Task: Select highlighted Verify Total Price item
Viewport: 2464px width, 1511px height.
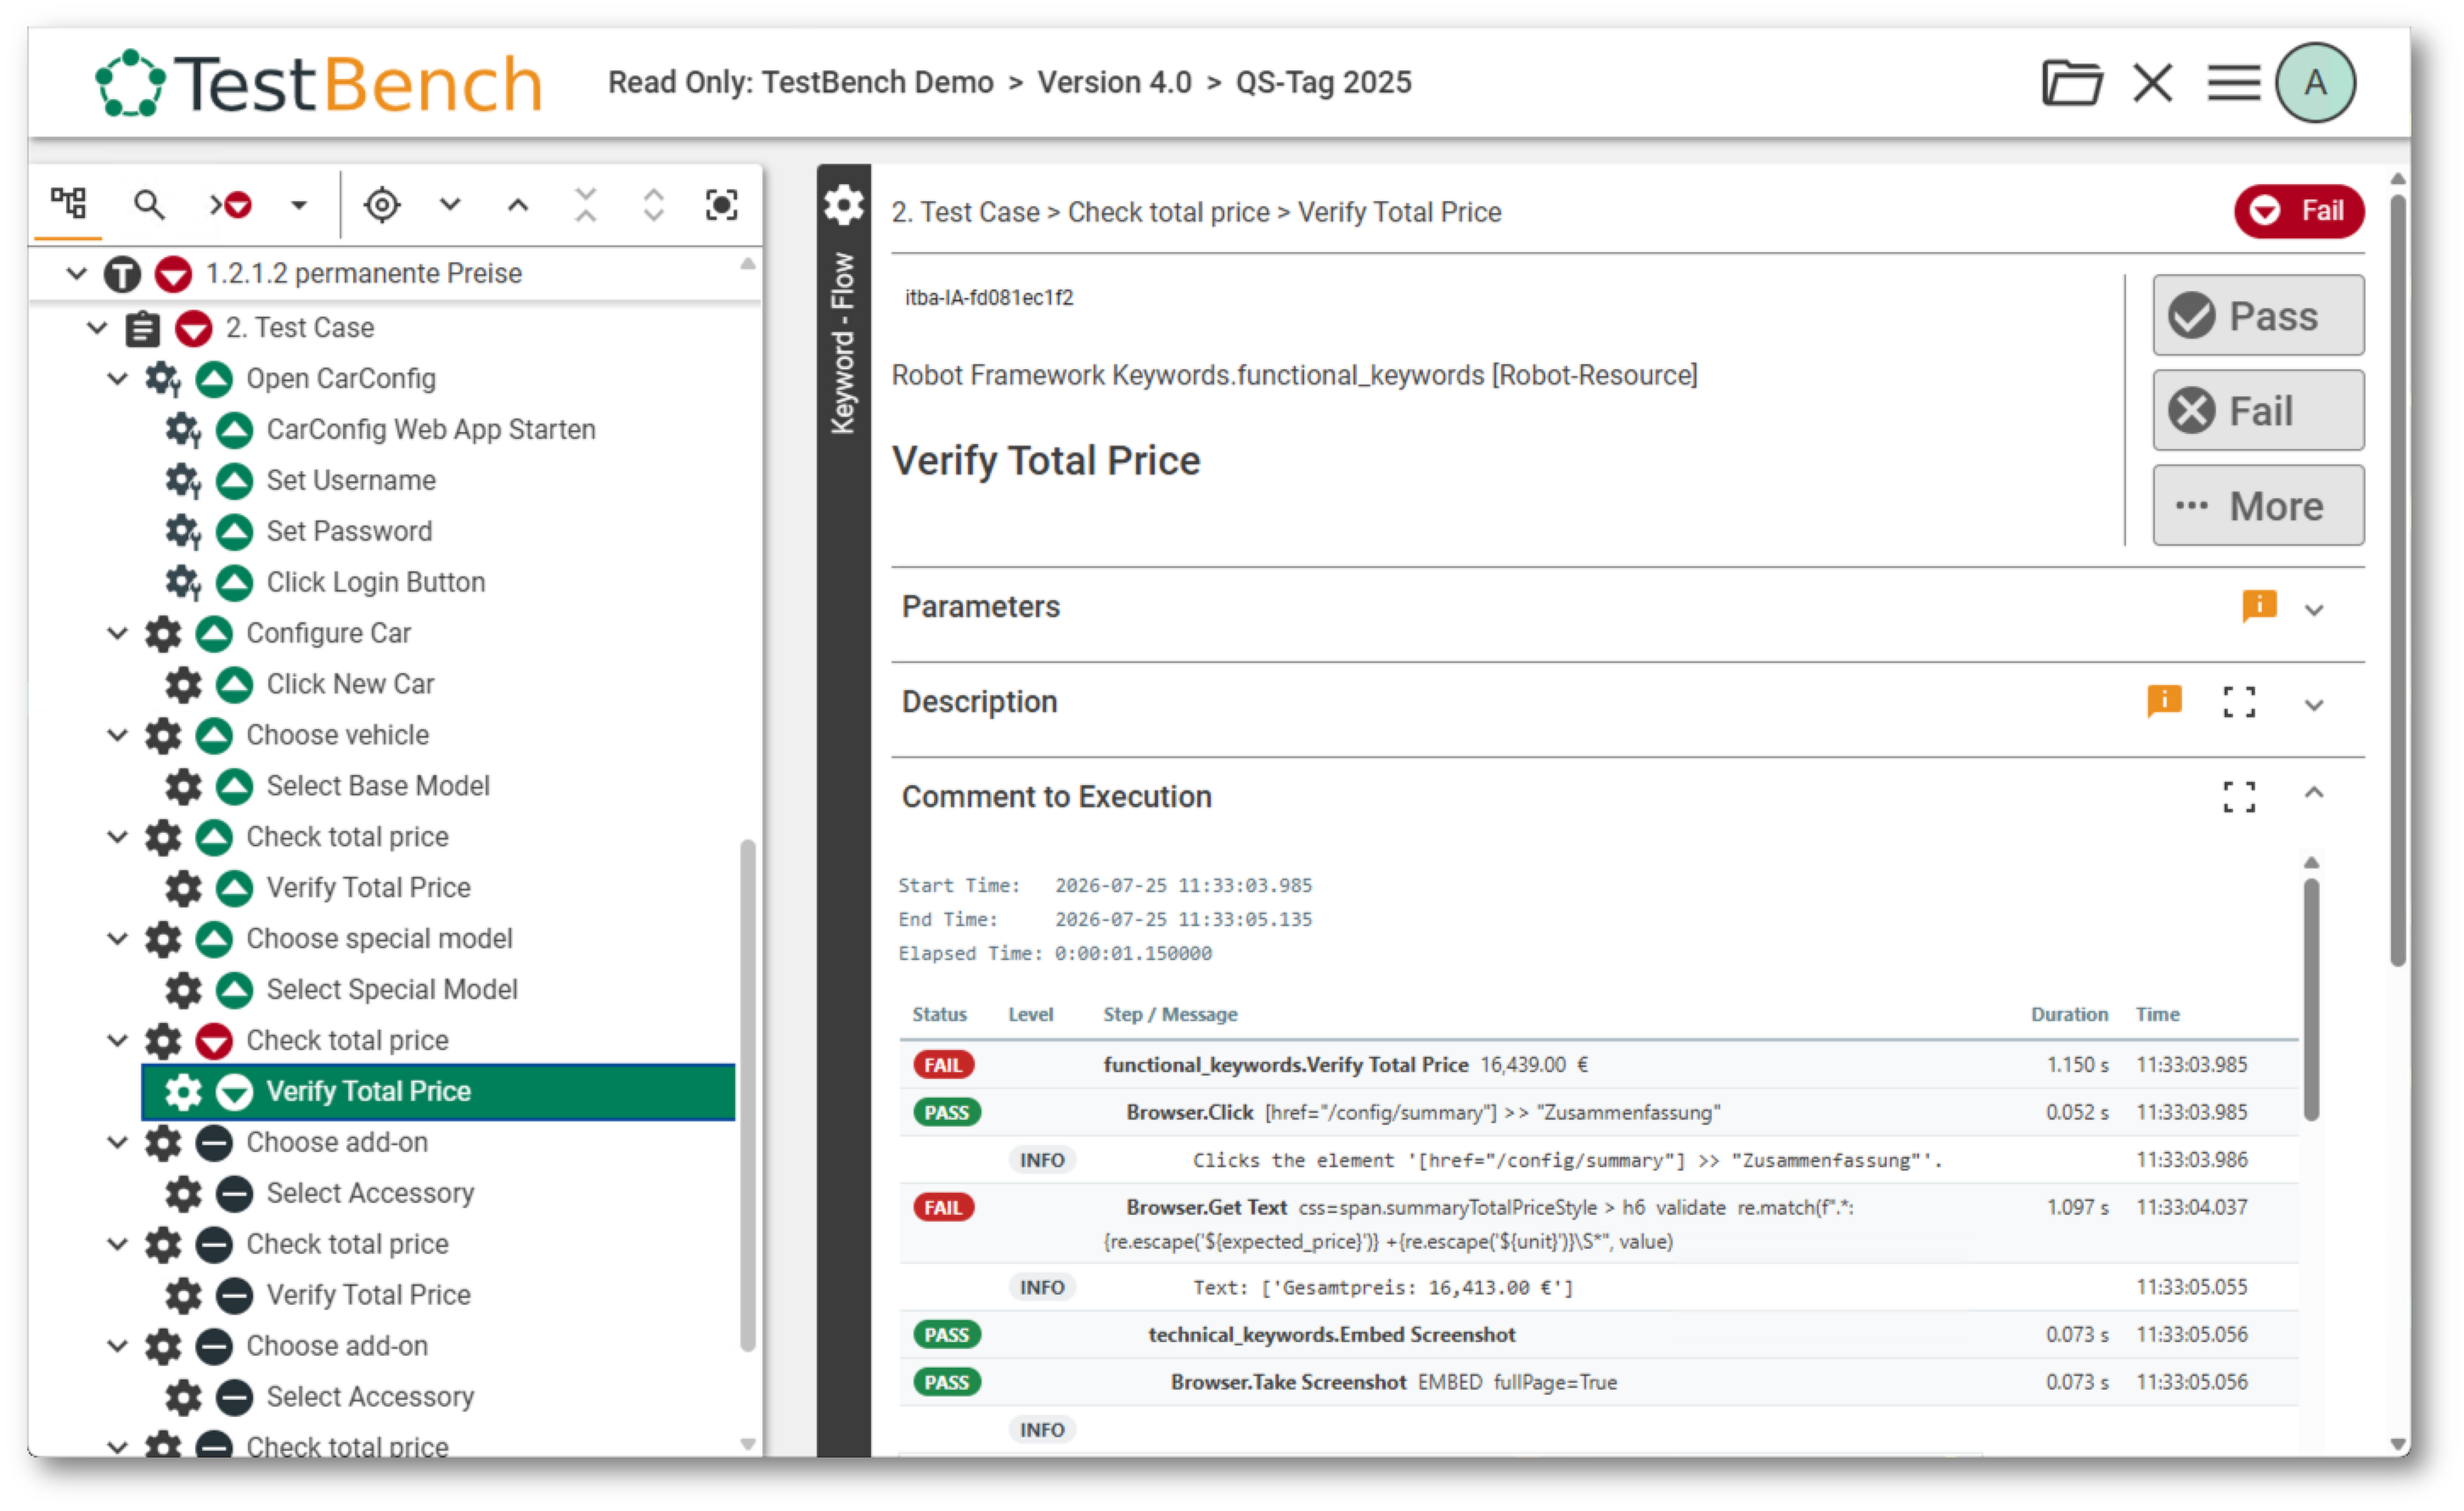Action: click(438, 1092)
